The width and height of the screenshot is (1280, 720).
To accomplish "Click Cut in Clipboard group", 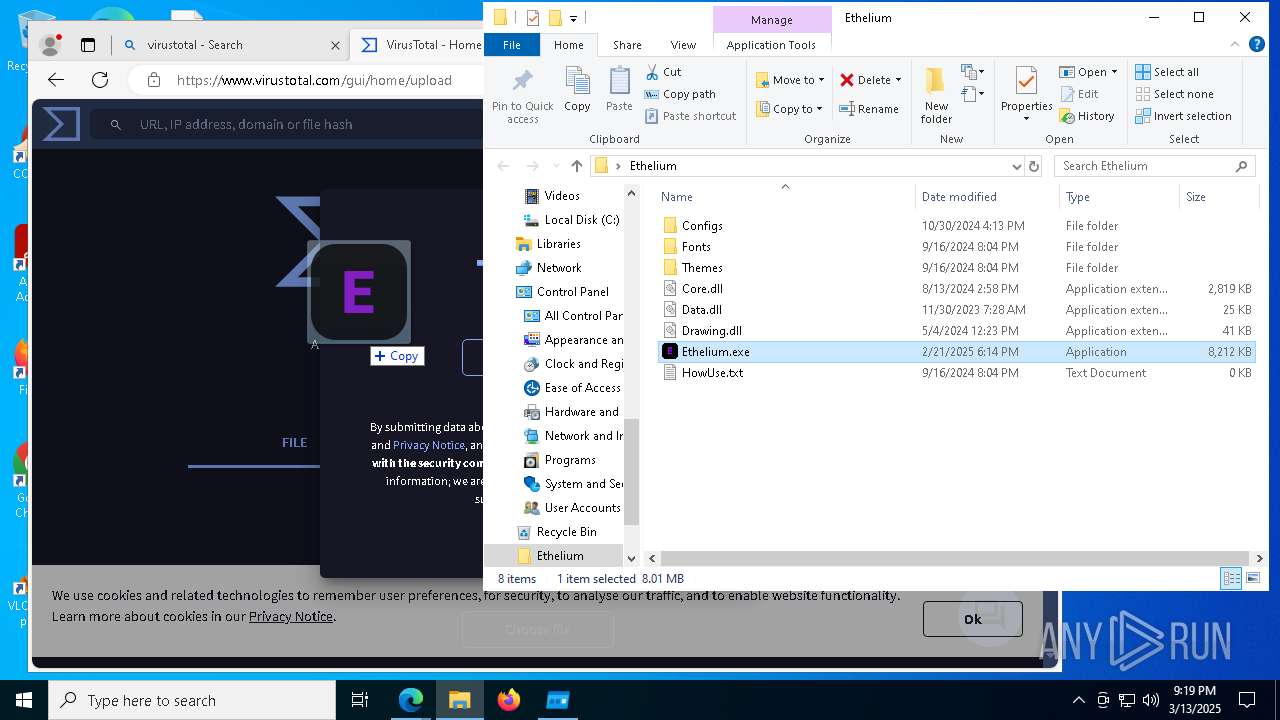I will coord(664,72).
